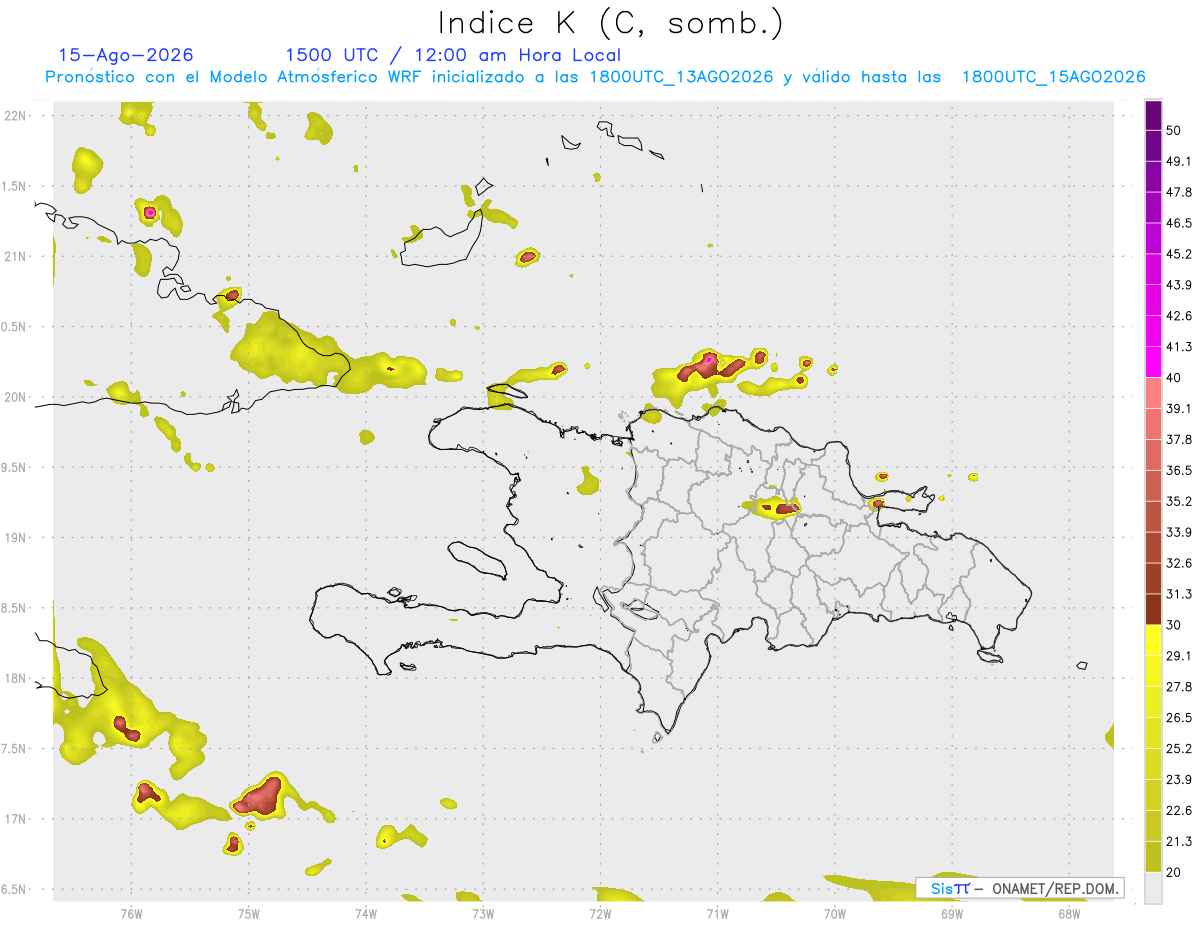Click the "20N" latitude axis label
The image size is (1200, 927).
coord(14,397)
